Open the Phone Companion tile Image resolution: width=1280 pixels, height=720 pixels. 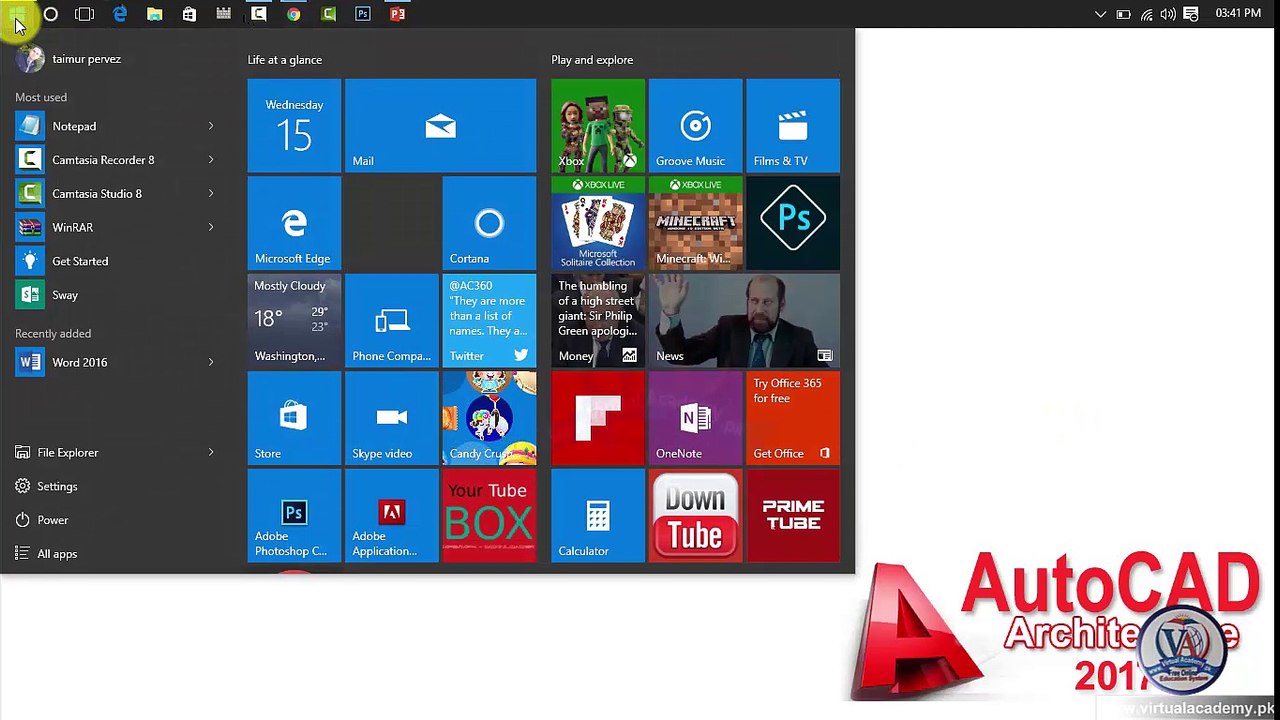(x=391, y=321)
